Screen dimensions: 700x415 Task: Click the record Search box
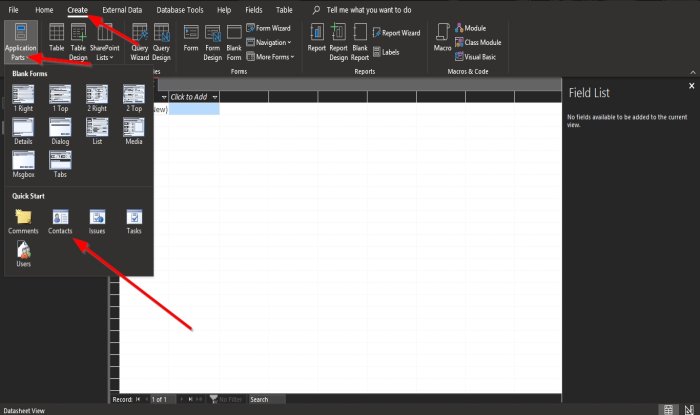[x=267, y=399]
